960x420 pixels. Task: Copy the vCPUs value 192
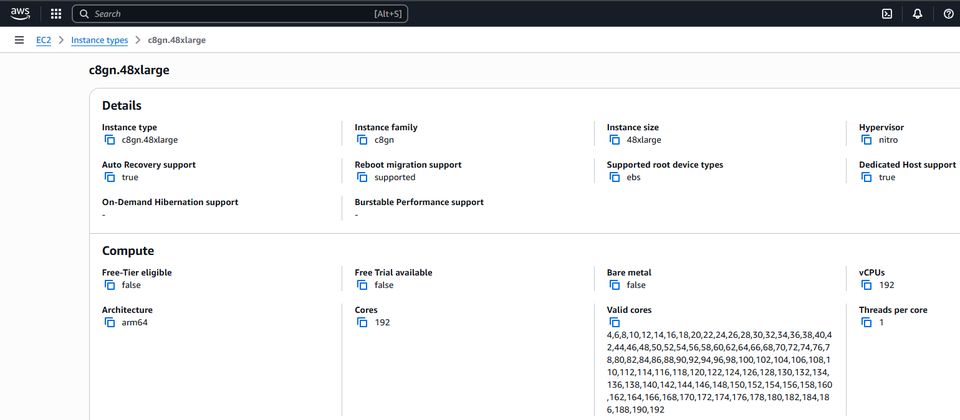tap(866, 285)
